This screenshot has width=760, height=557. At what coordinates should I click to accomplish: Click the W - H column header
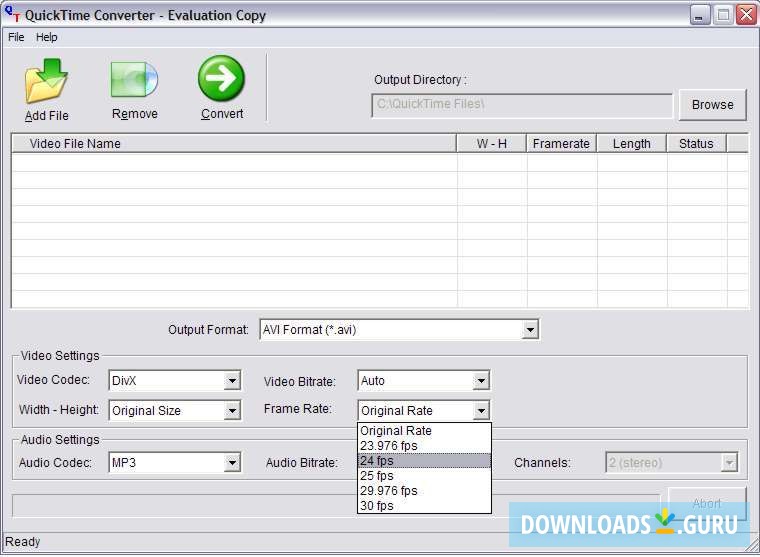click(x=491, y=144)
